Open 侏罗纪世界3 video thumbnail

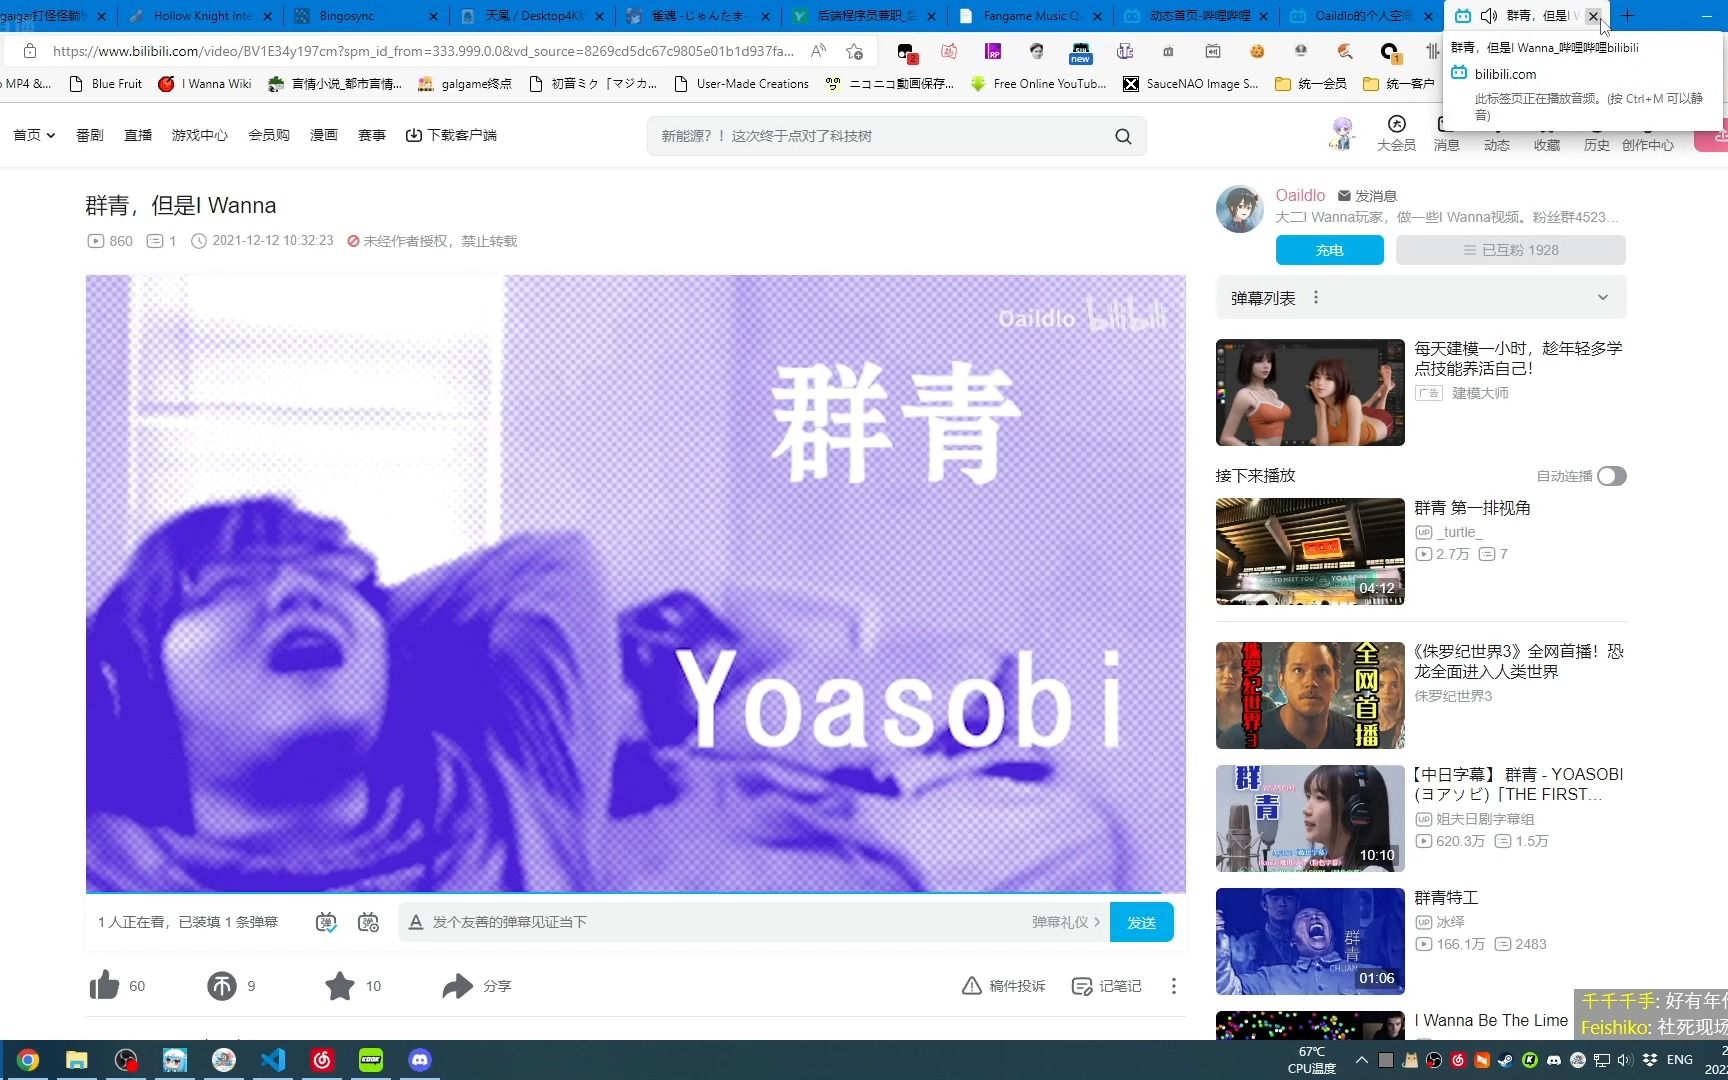[1310, 695]
